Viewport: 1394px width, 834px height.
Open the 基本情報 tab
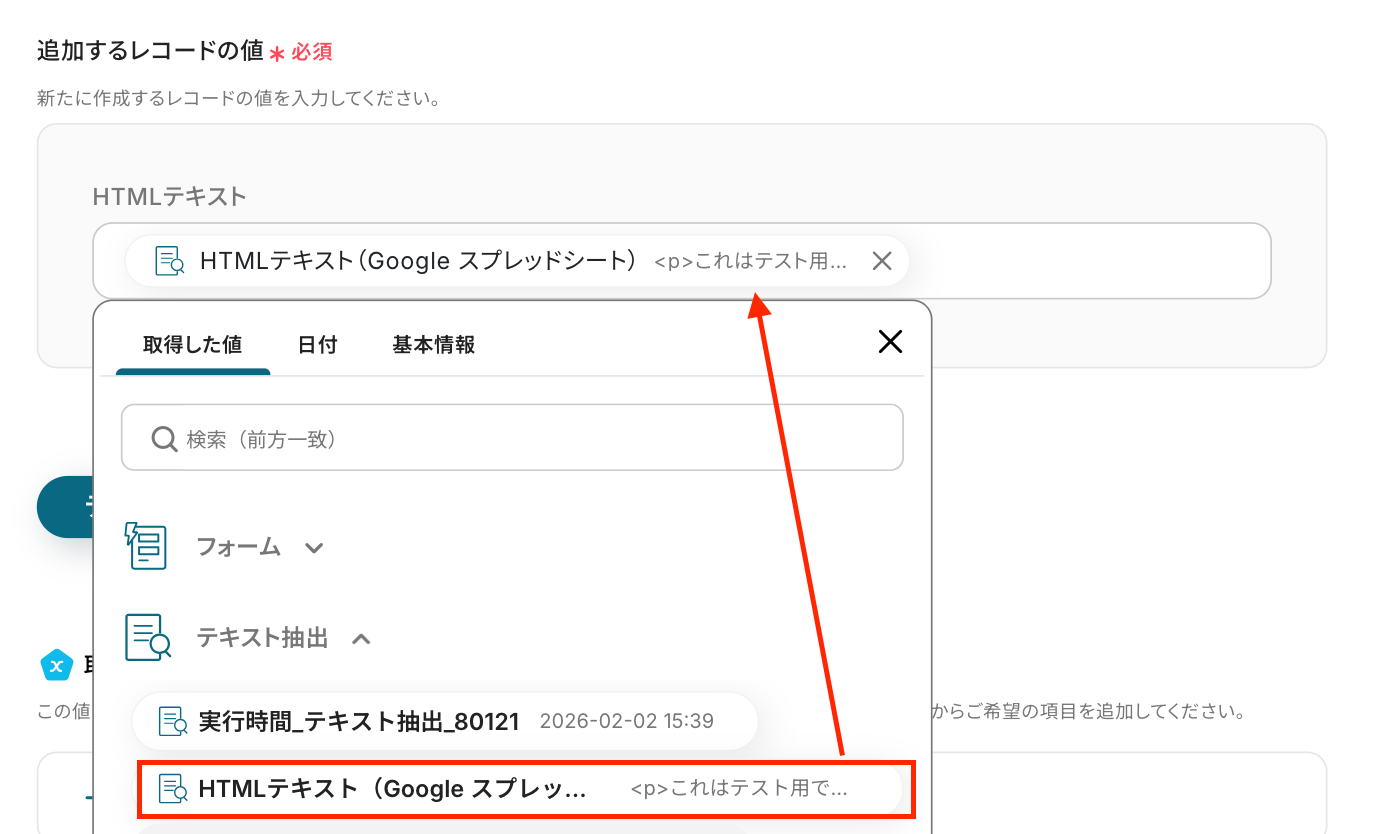434,345
